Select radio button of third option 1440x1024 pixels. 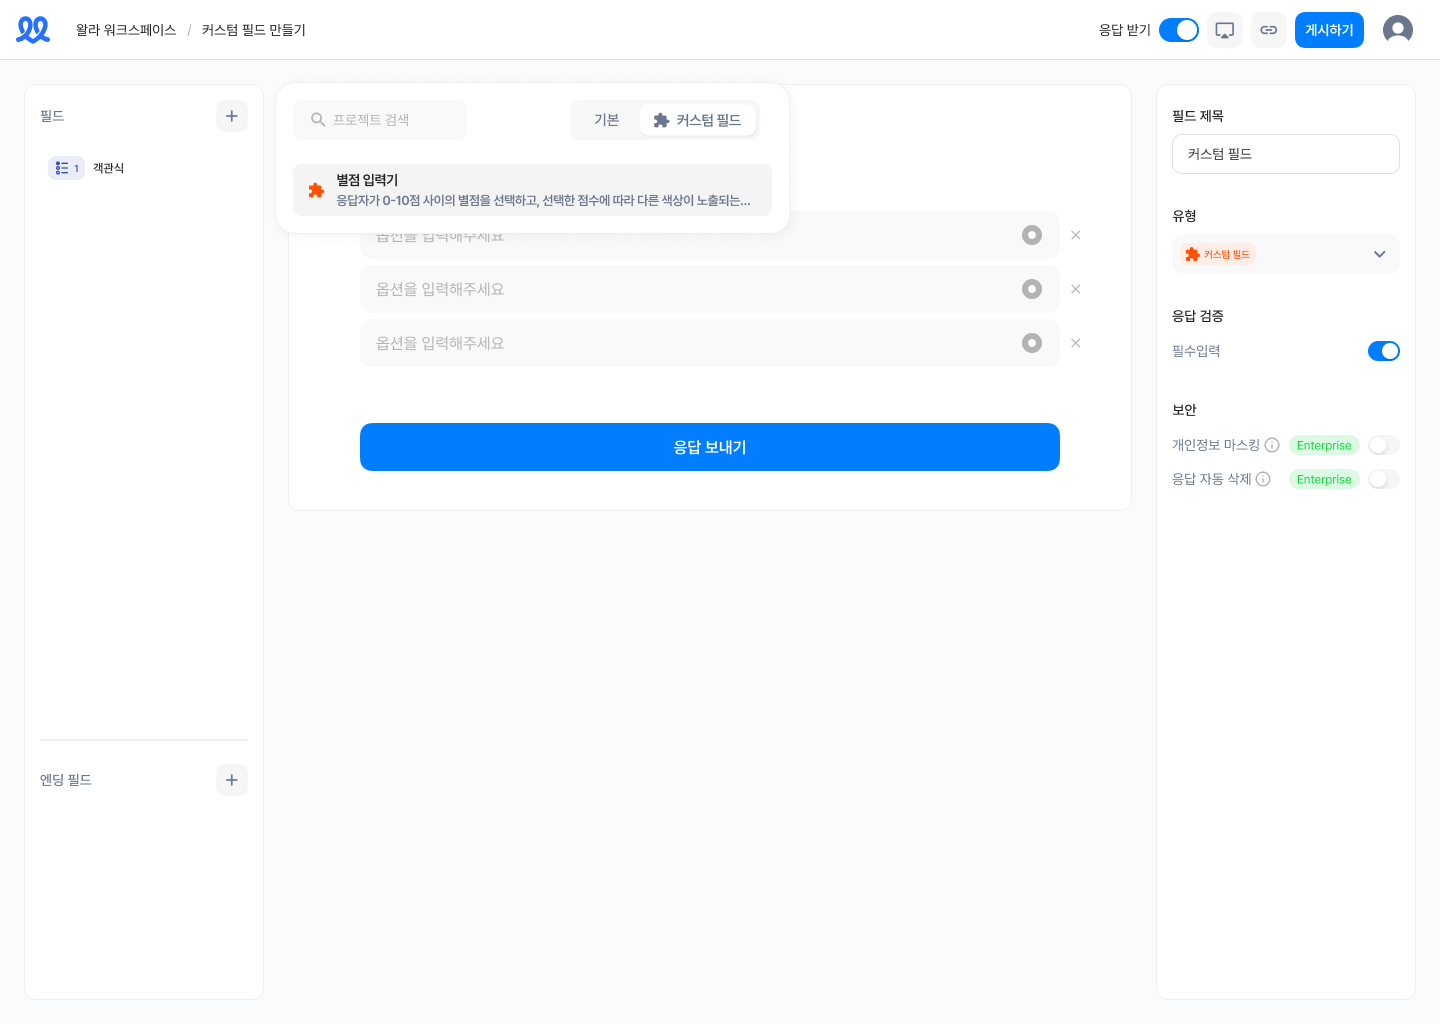[1032, 343]
